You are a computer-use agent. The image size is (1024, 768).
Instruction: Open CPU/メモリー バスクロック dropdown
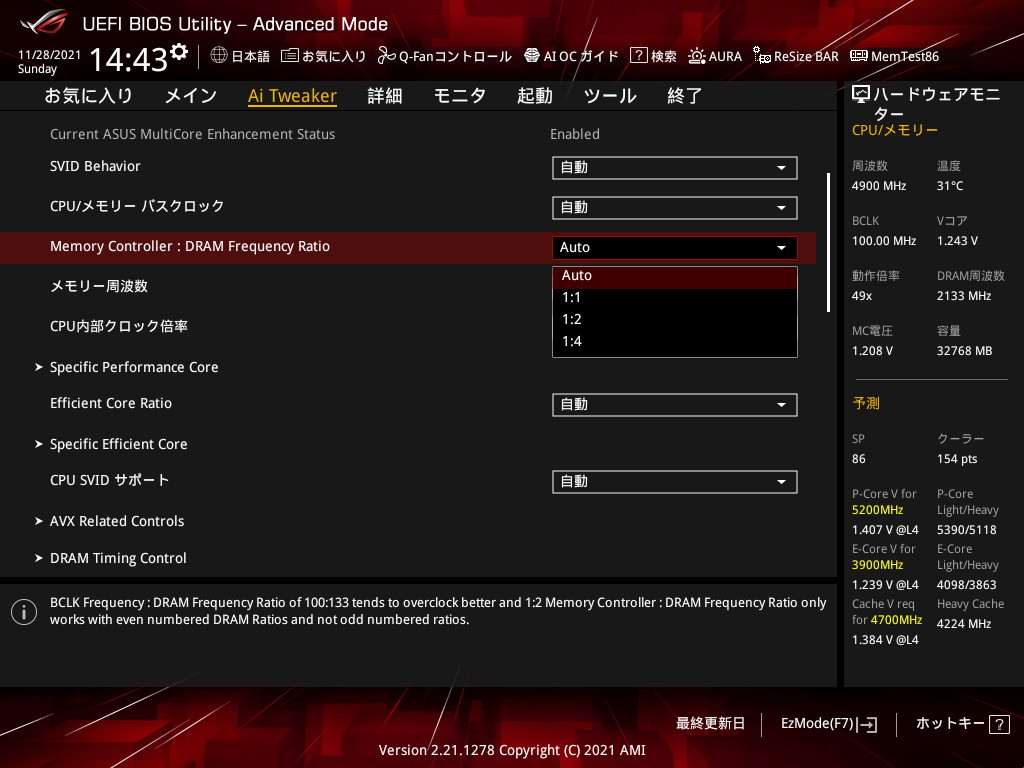675,208
